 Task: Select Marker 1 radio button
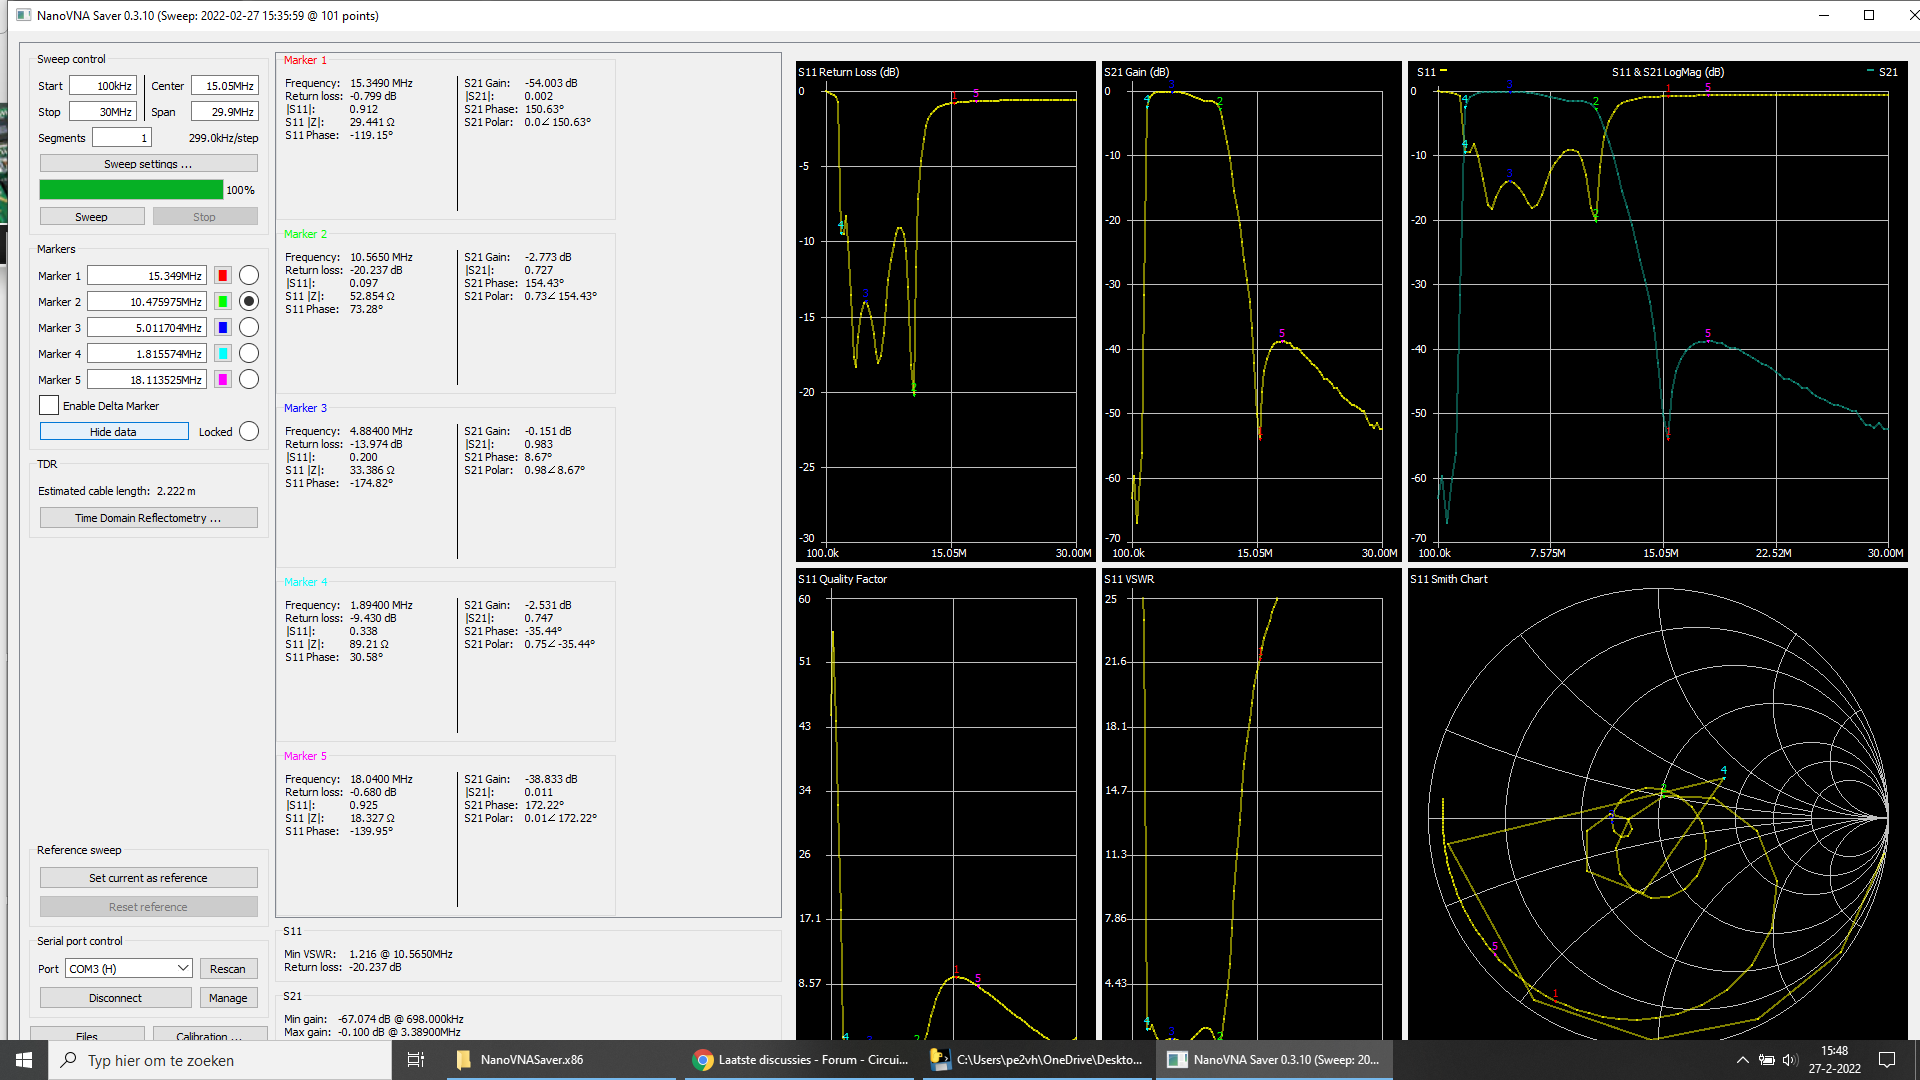(x=249, y=275)
